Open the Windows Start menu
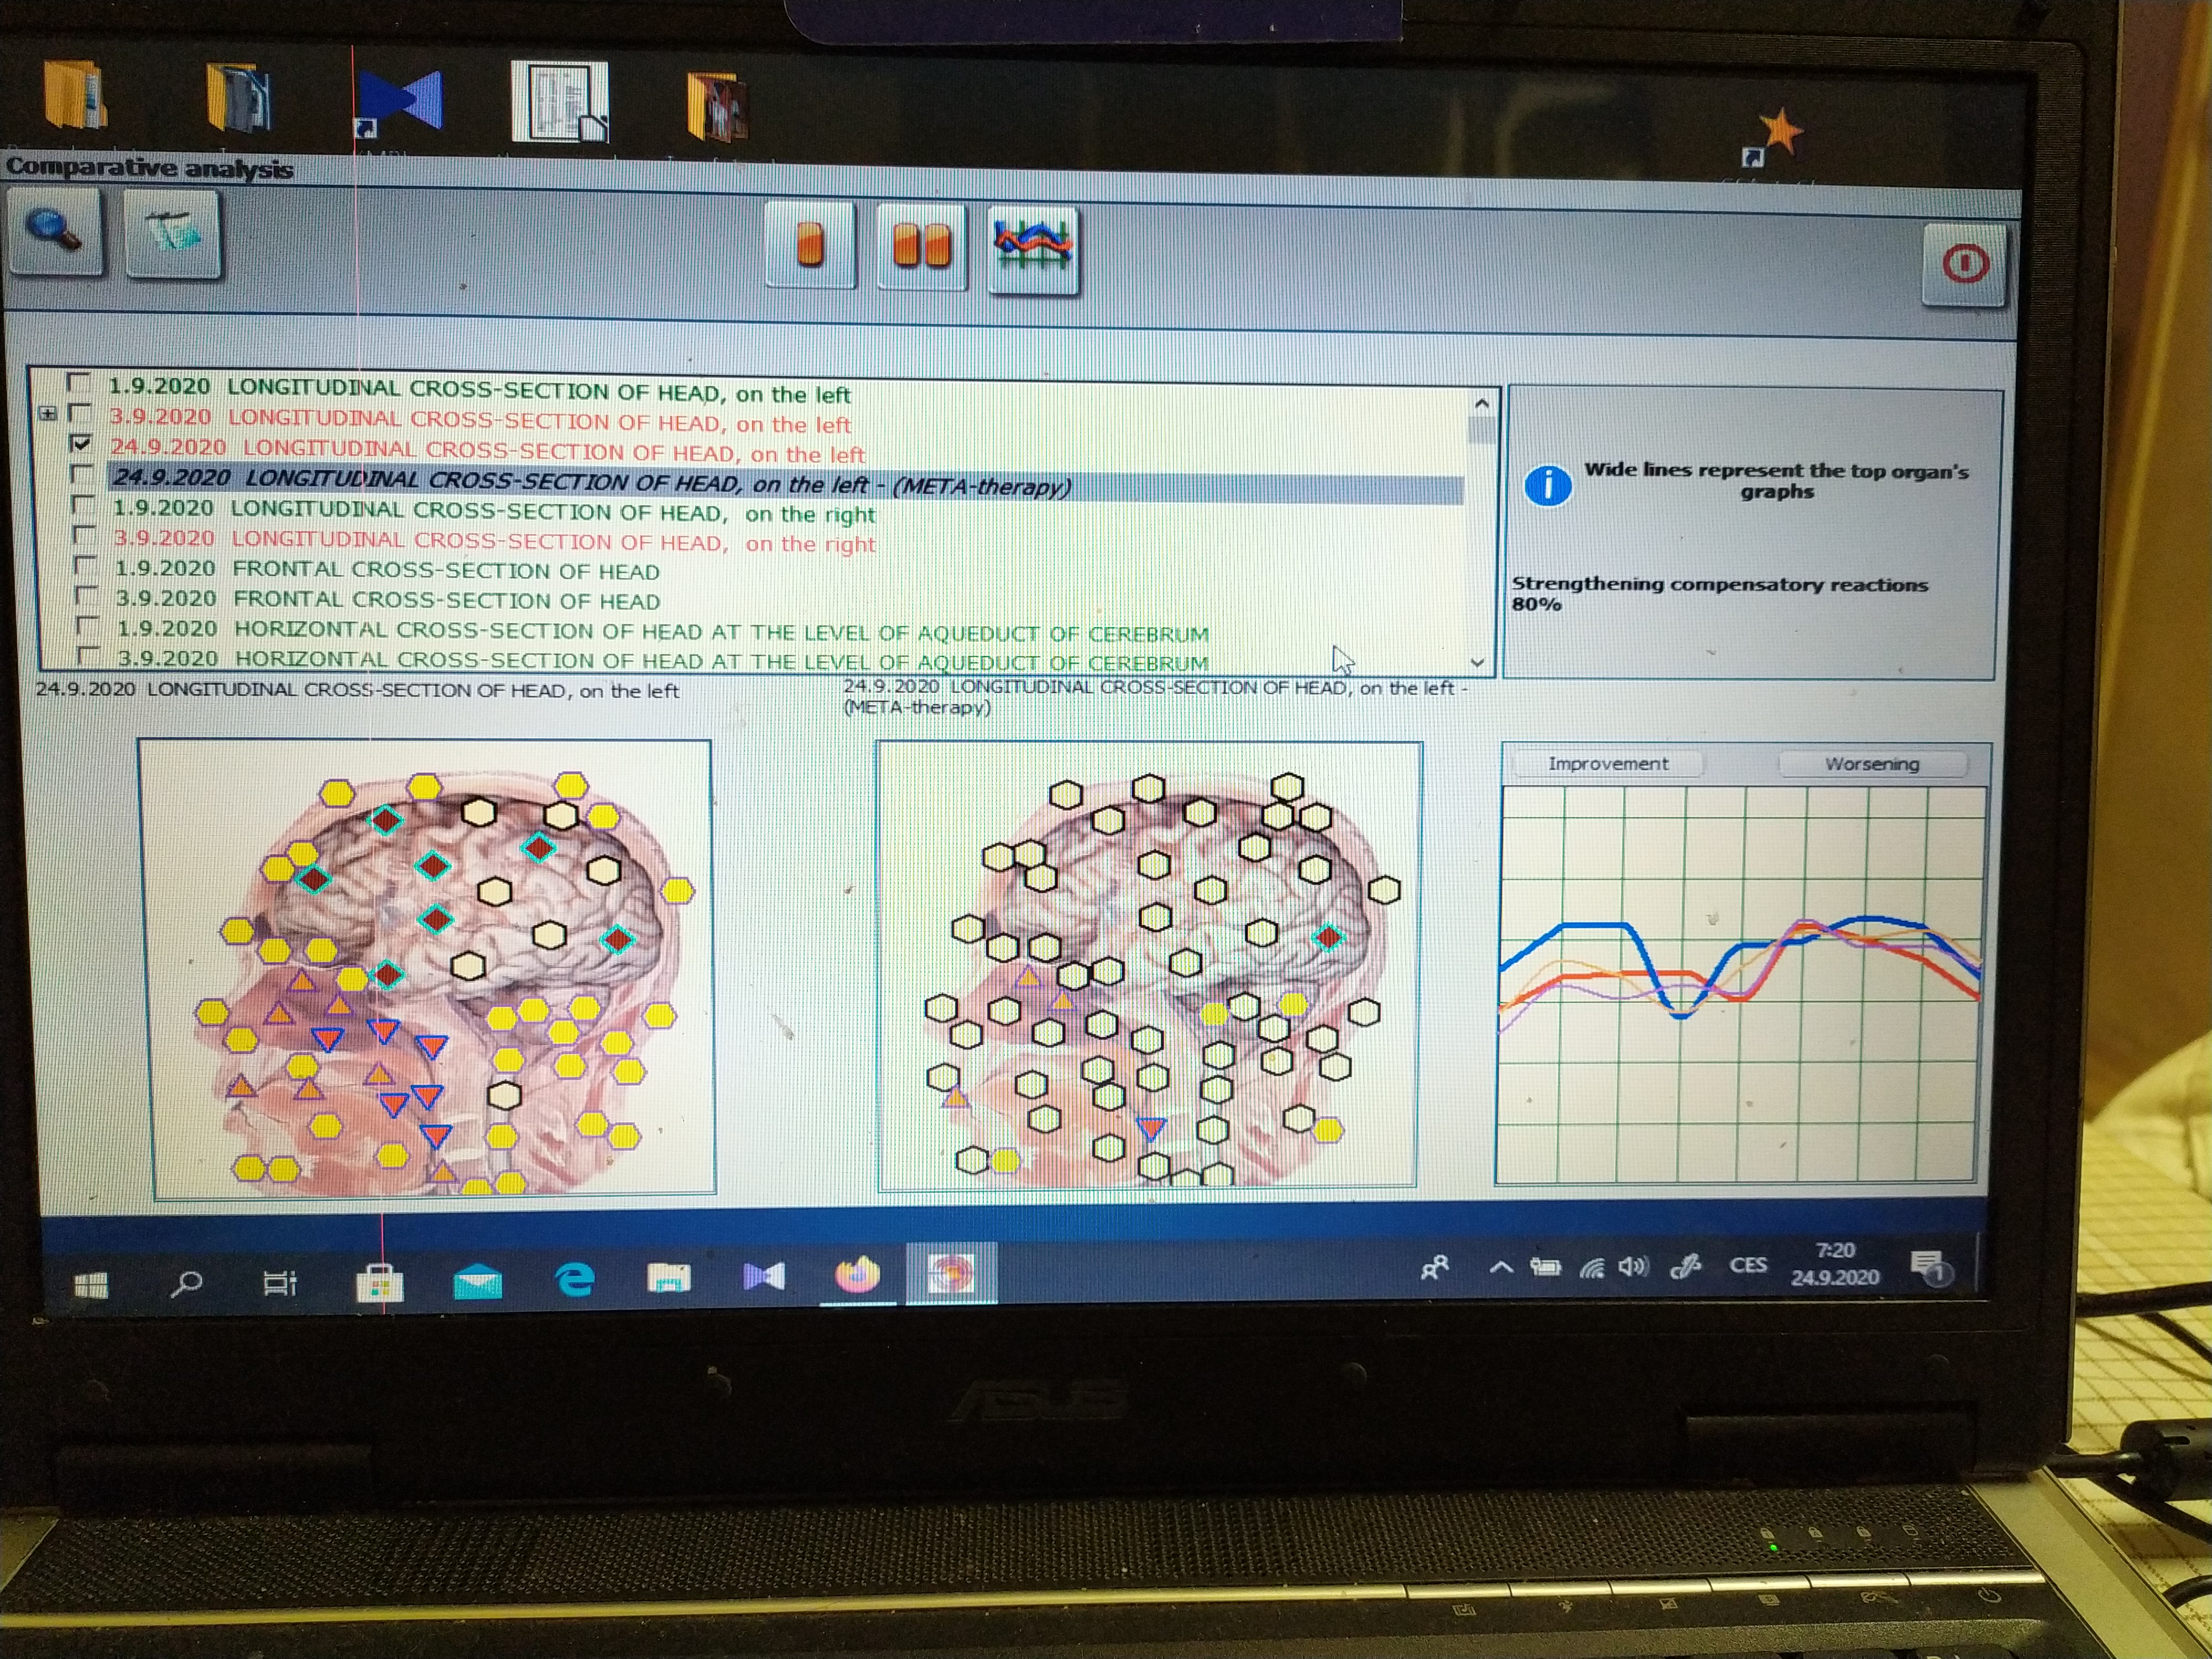 click(91, 1285)
